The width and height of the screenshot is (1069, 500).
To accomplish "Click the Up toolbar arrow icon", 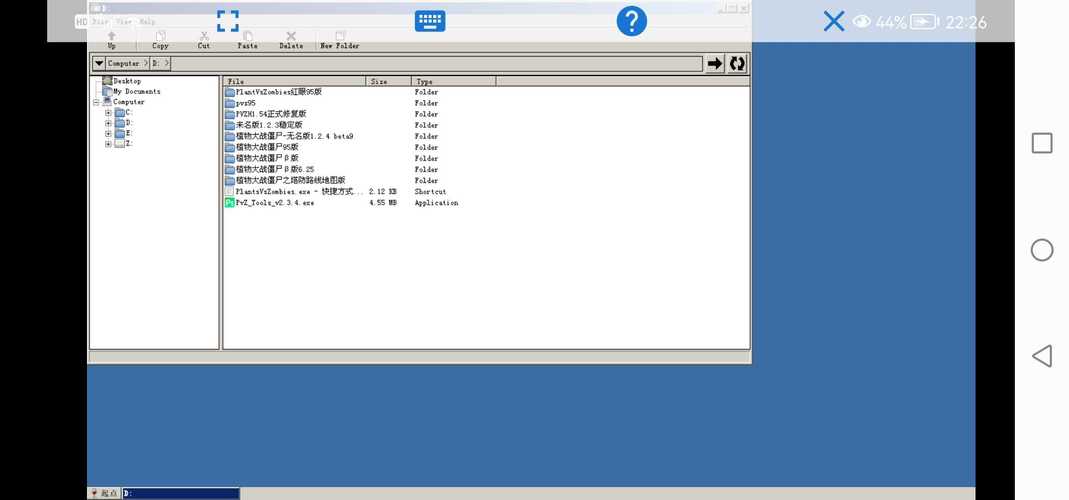I will (112, 36).
